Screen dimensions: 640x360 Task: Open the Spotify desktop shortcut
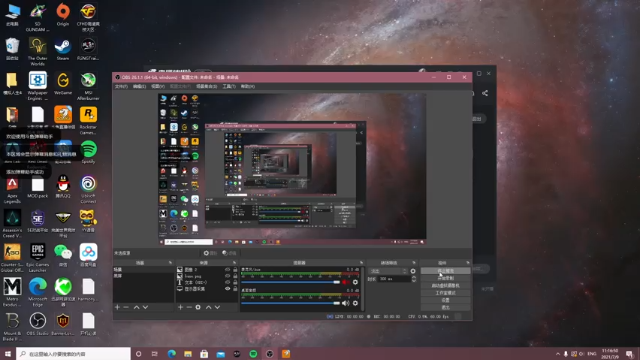click(x=88, y=152)
